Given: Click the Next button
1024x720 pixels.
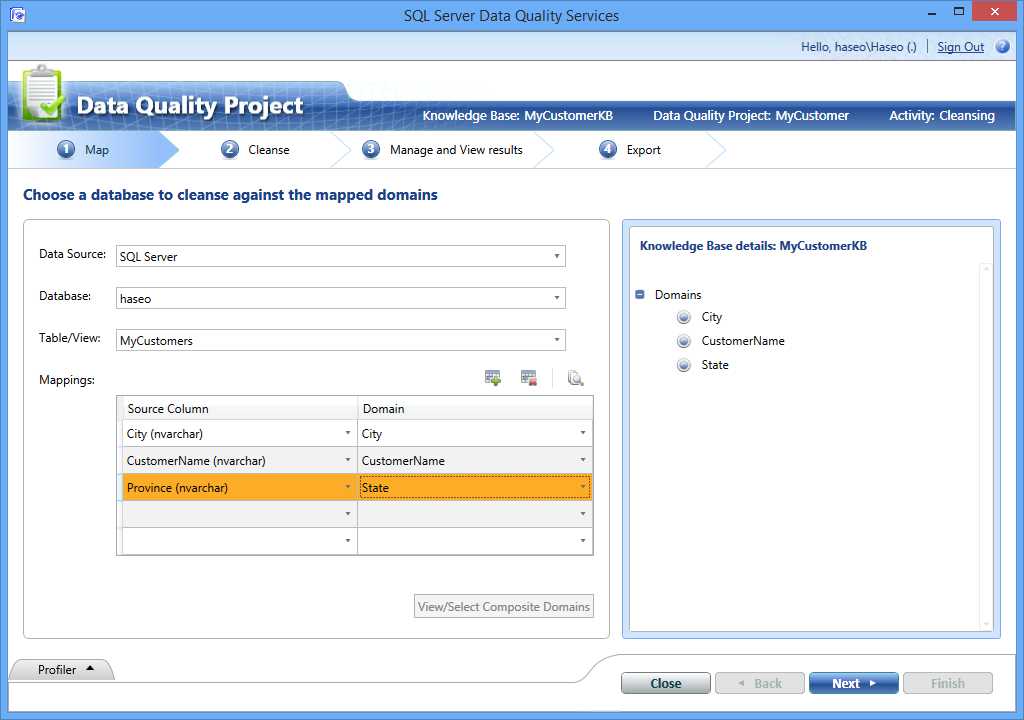Looking at the screenshot, I should point(854,683).
